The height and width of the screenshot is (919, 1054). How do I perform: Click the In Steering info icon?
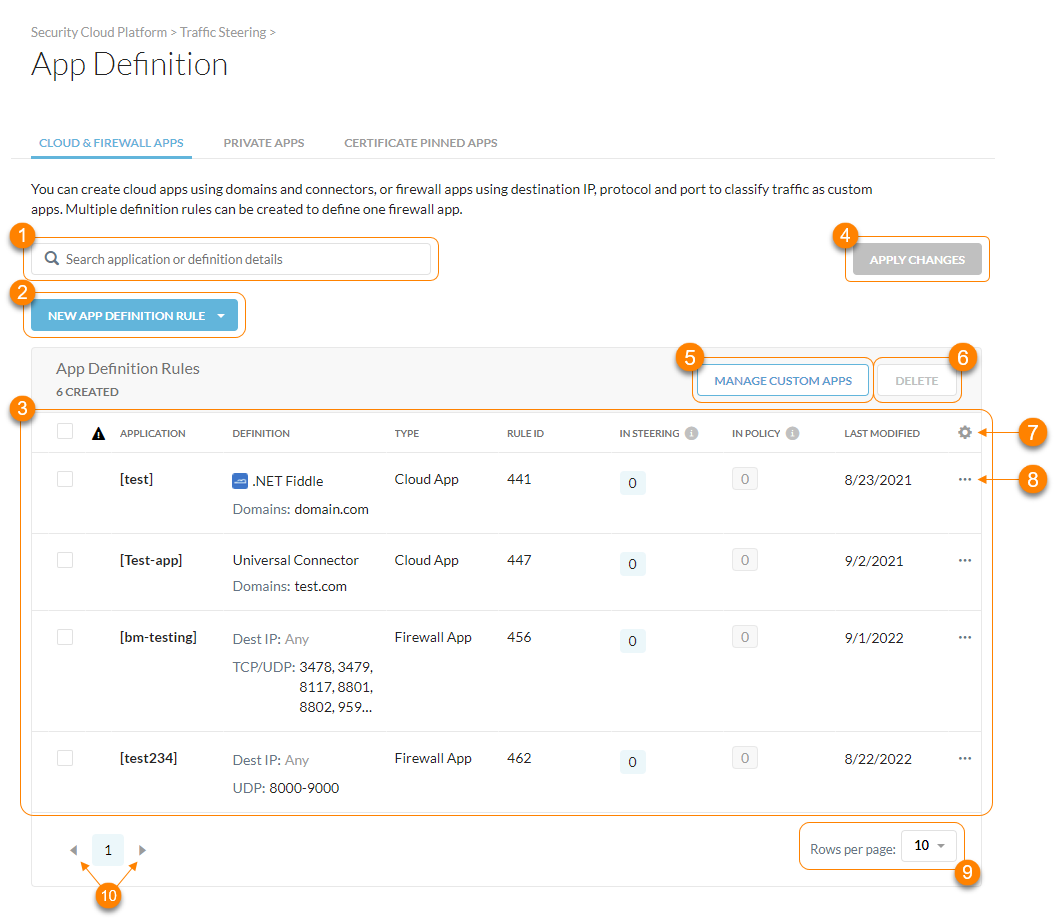point(691,434)
